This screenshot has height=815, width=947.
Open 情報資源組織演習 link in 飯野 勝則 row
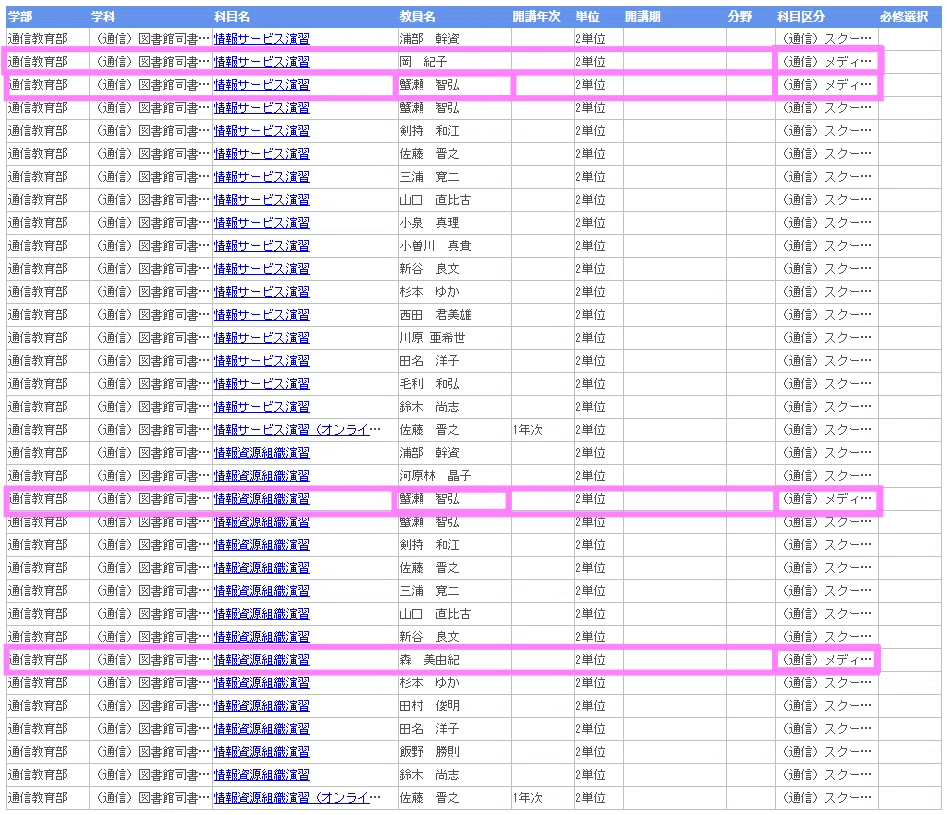click(262, 752)
